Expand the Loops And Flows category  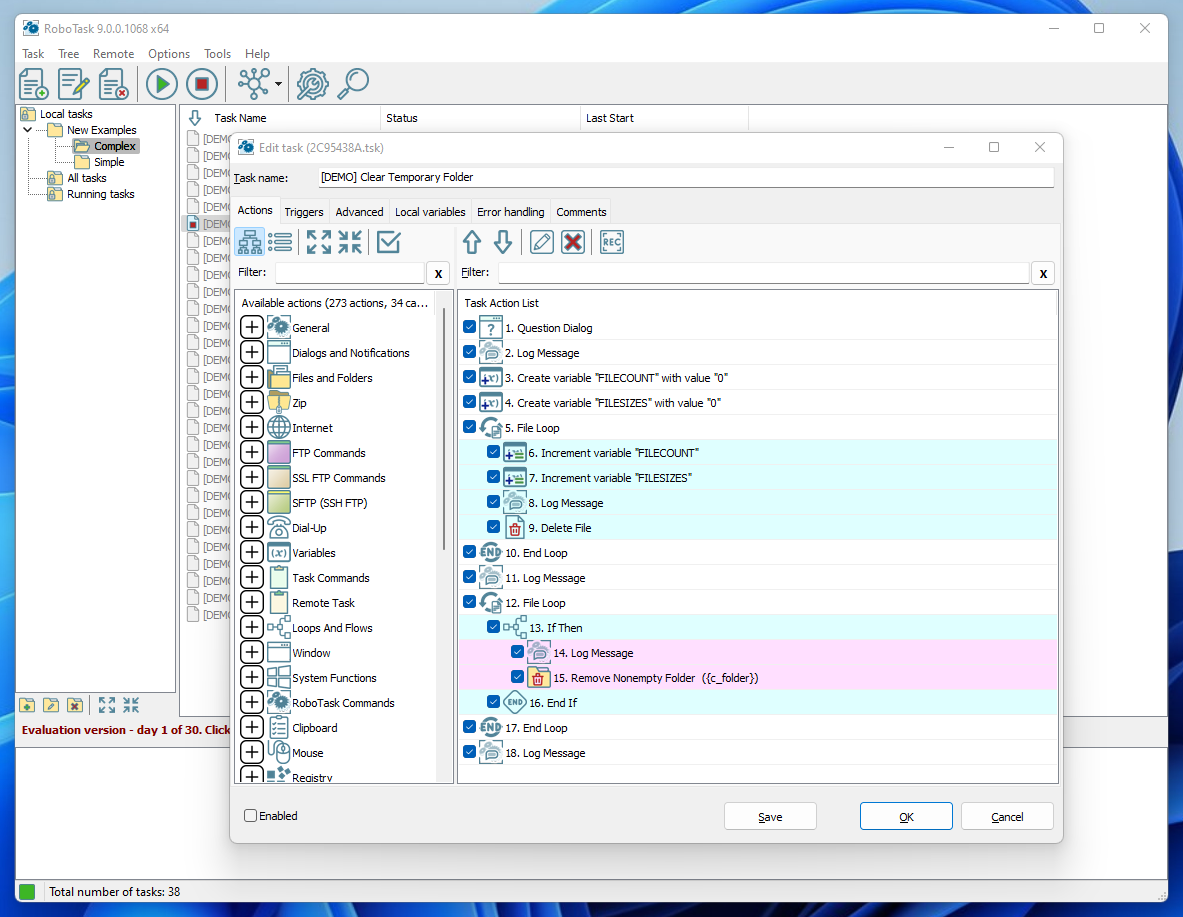click(x=252, y=627)
